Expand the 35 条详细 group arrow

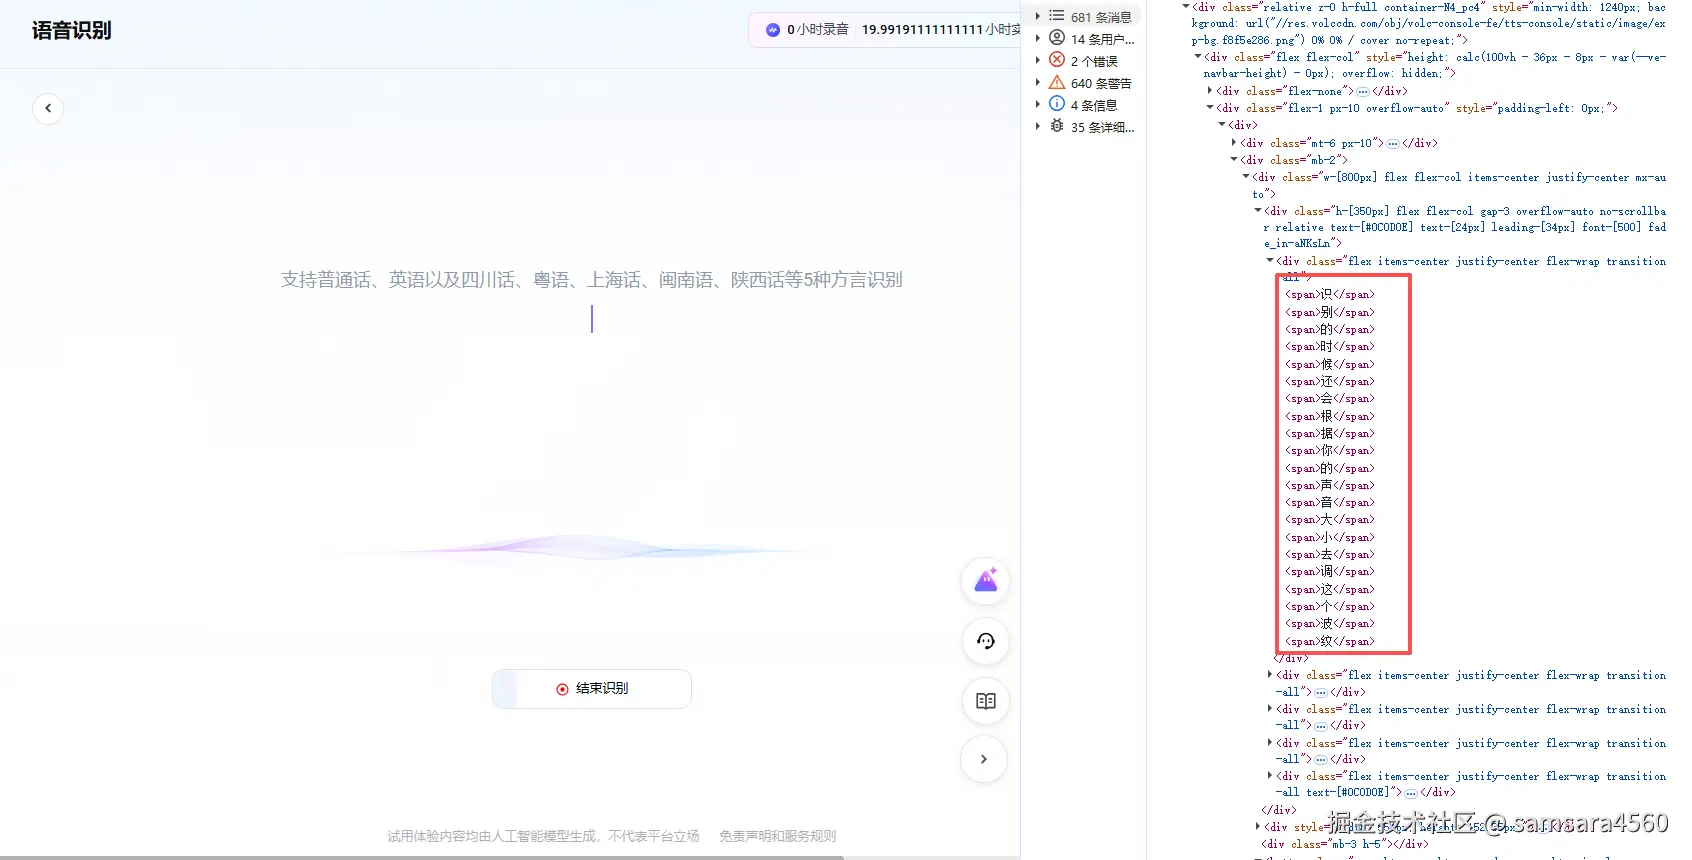click(1038, 126)
